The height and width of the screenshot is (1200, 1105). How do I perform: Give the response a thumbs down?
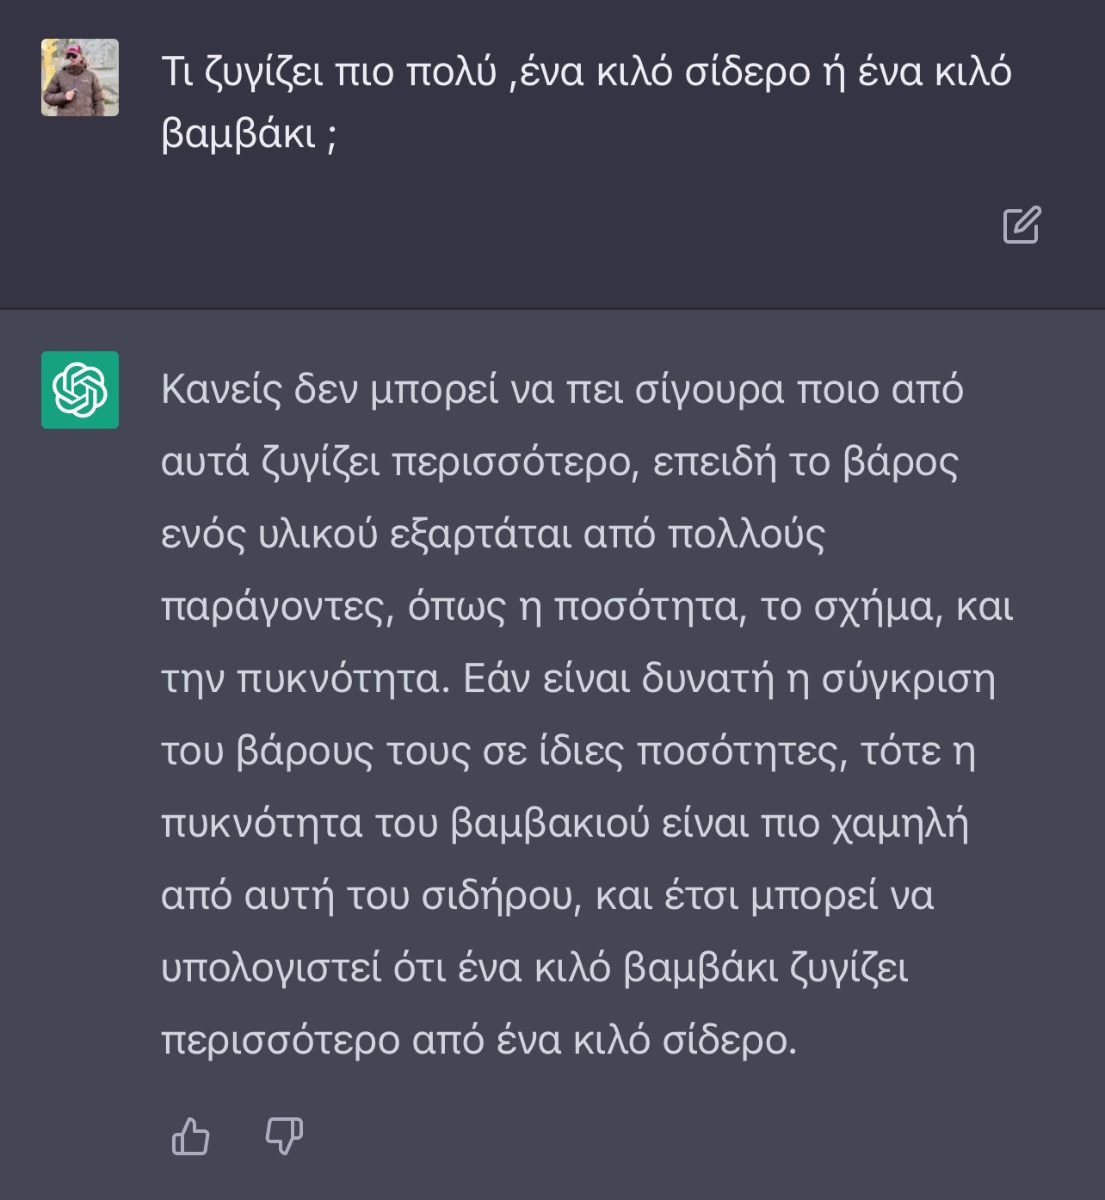pos(283,1137)
